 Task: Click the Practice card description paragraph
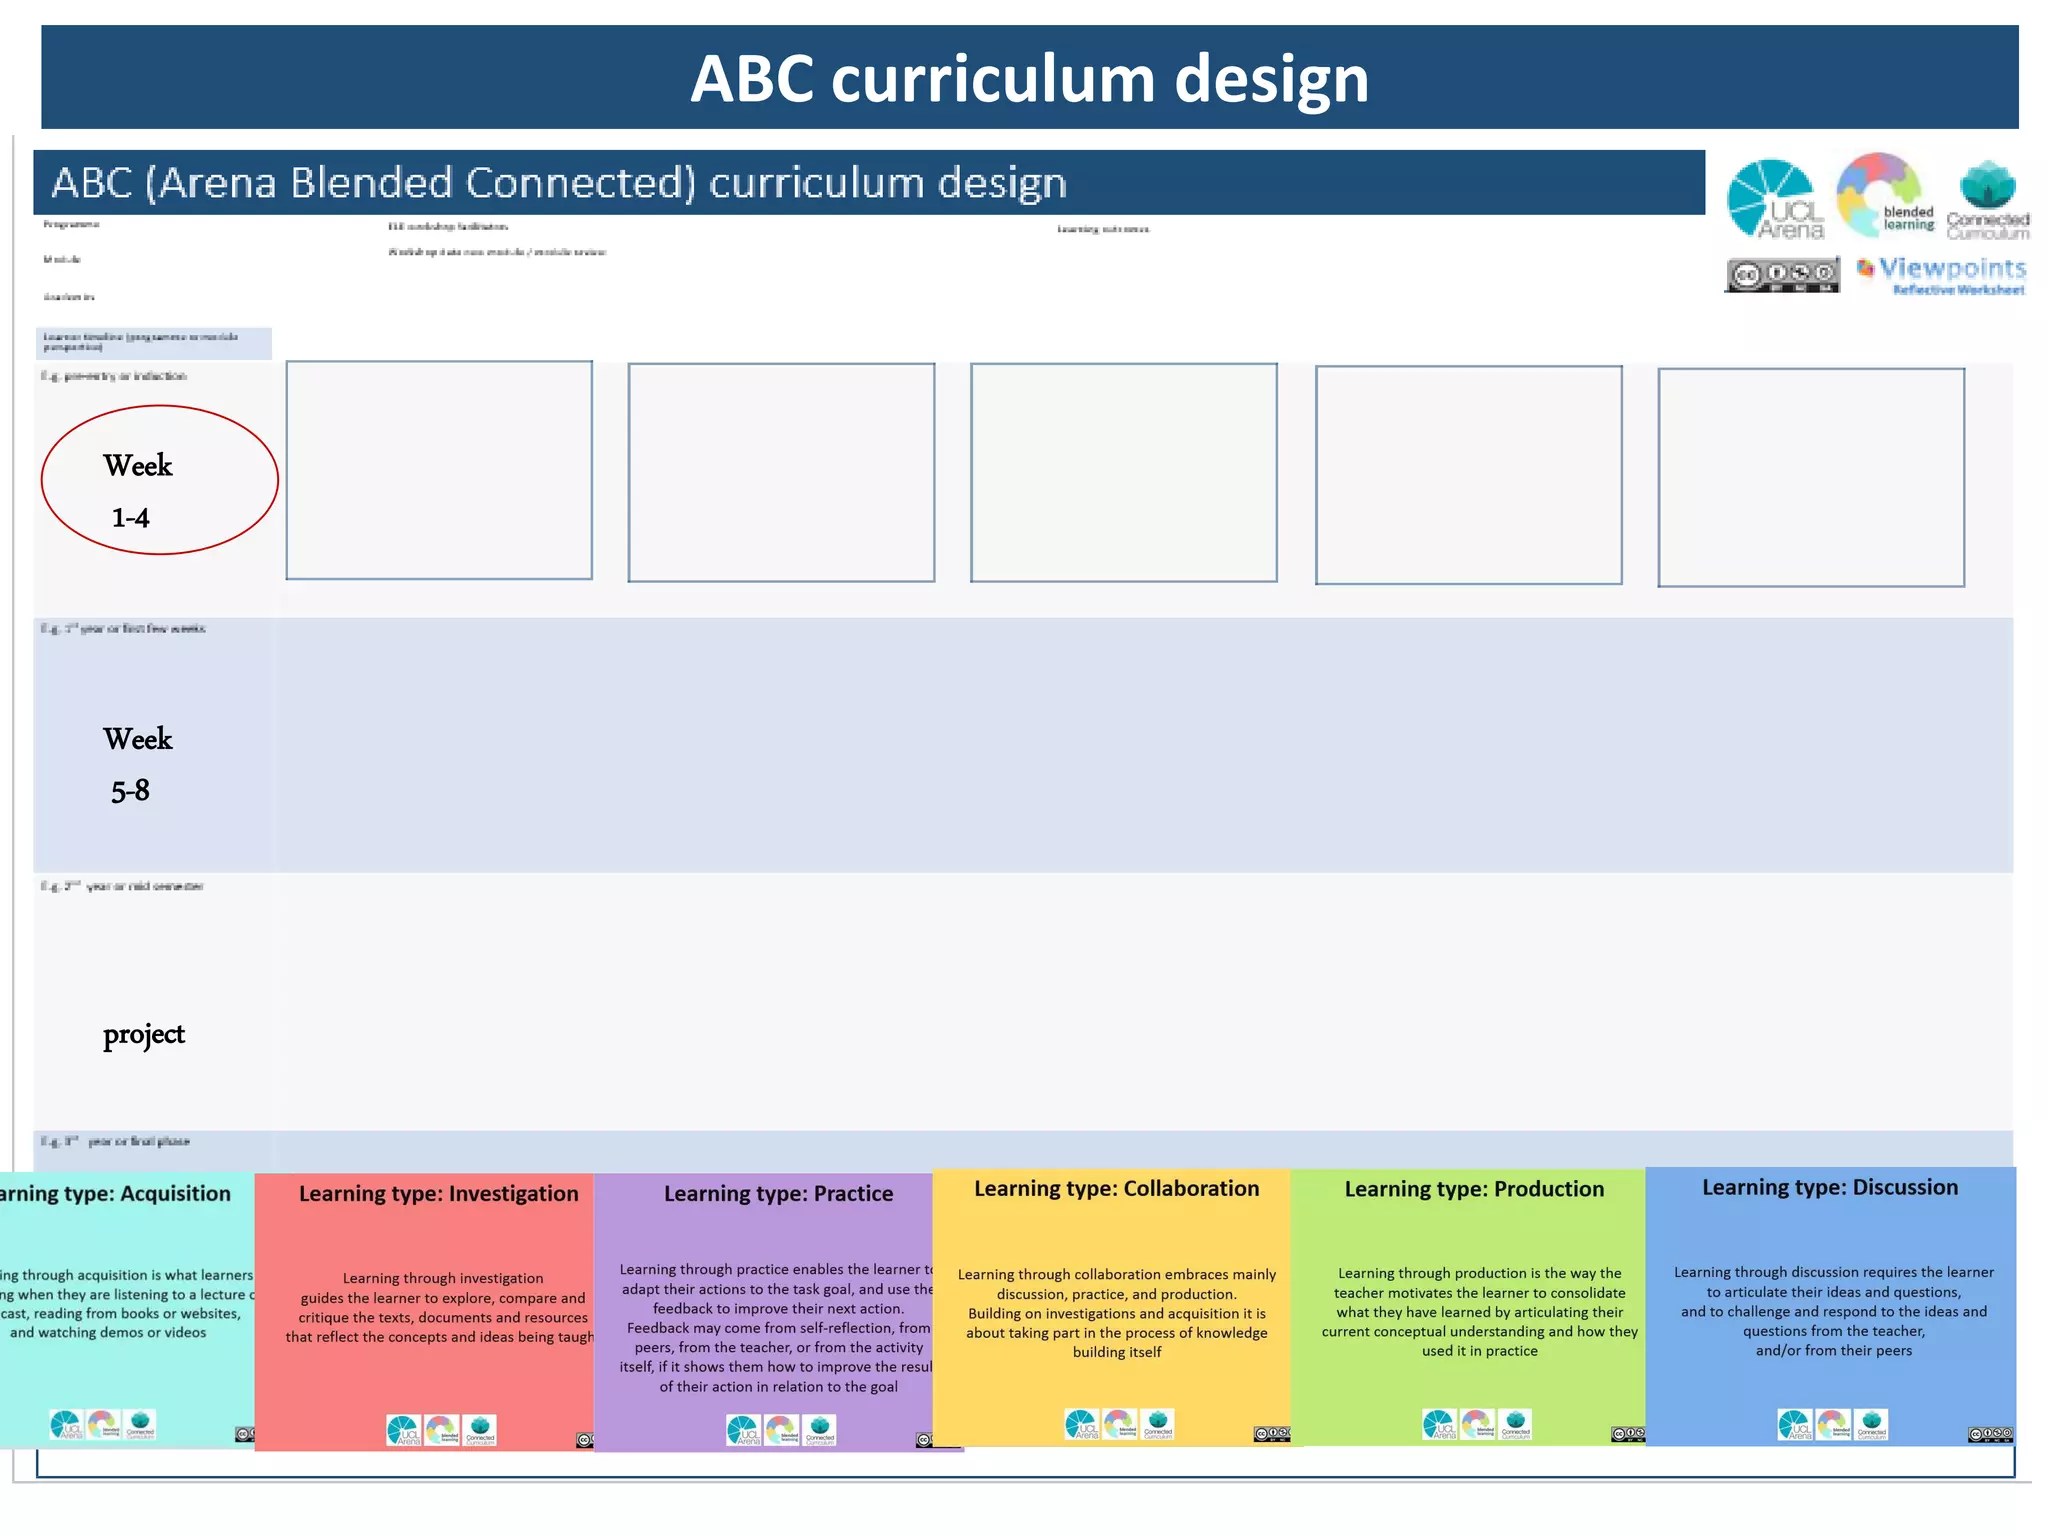778,1327
